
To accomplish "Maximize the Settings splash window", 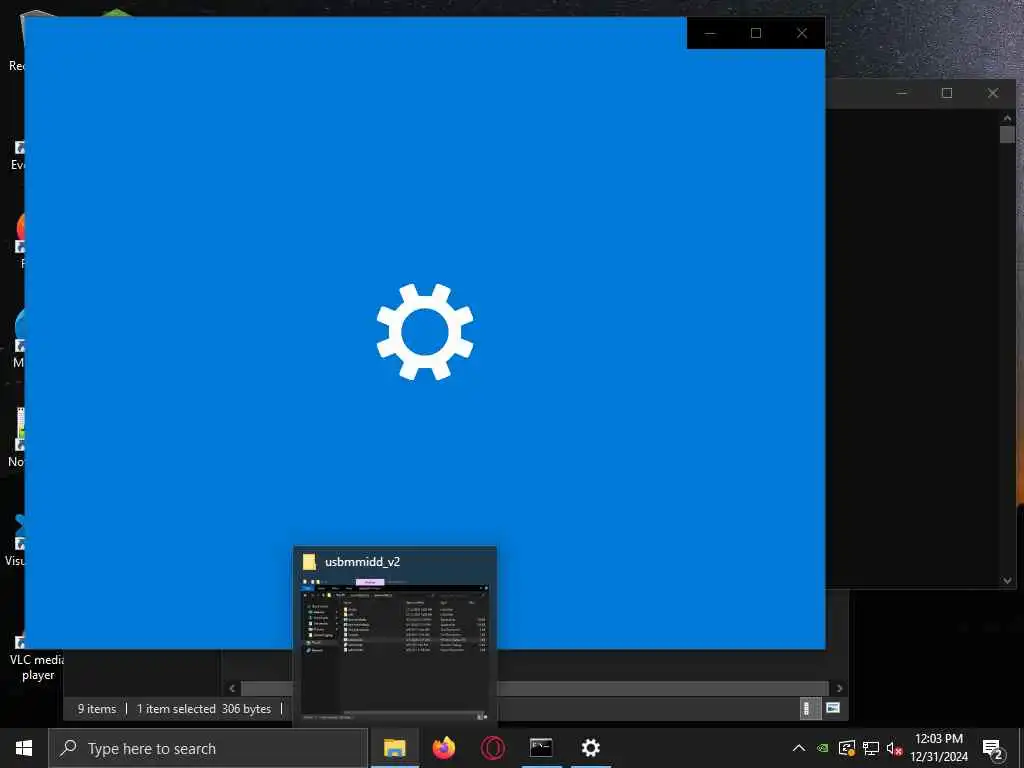I will (x=756, y=33).
